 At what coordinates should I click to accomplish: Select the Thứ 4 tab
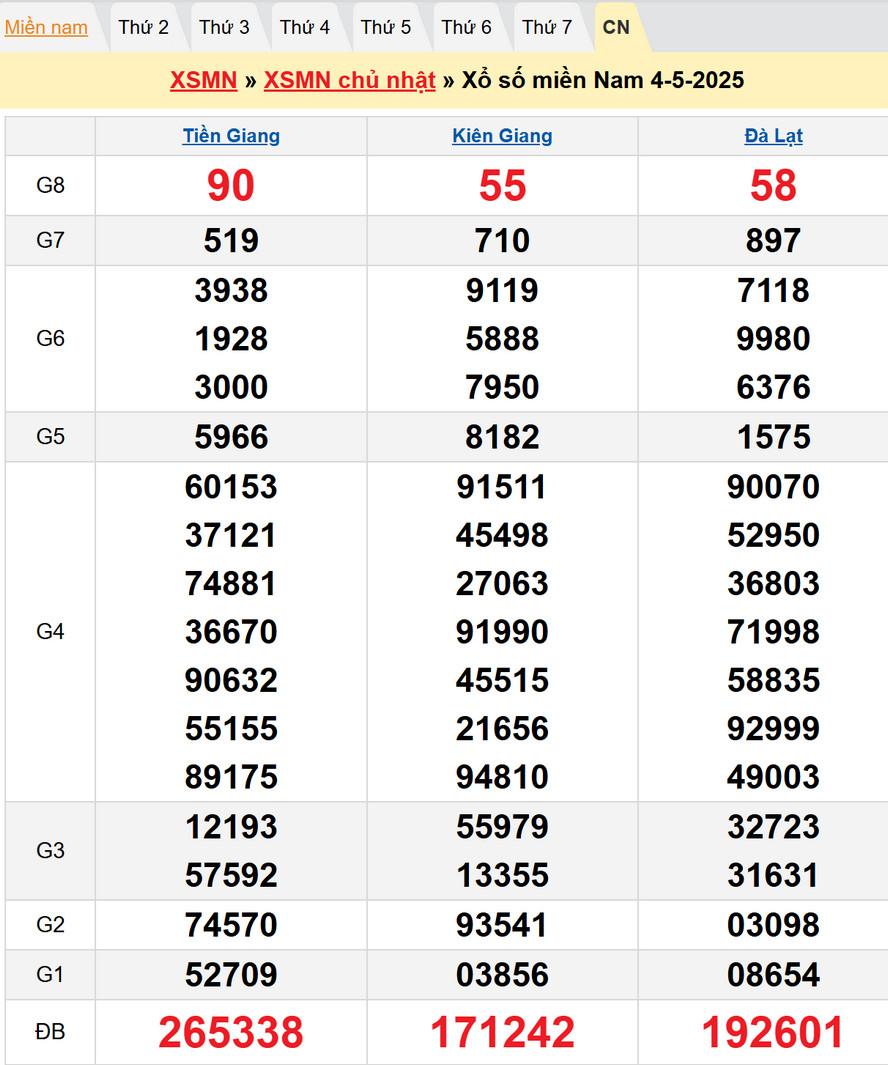coord(305,27)
